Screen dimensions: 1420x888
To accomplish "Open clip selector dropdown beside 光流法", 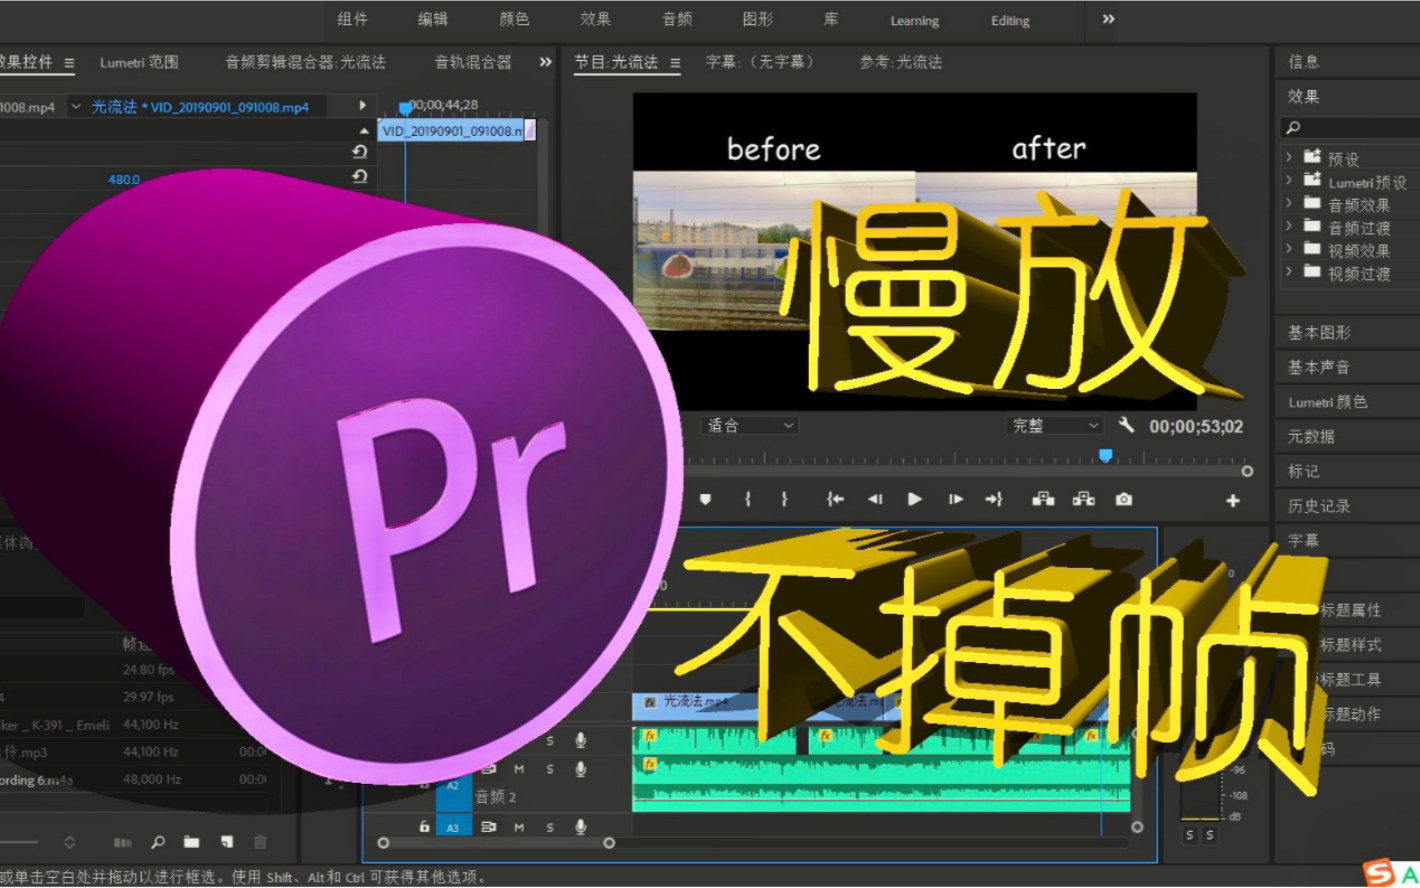I will pos(76,106).
